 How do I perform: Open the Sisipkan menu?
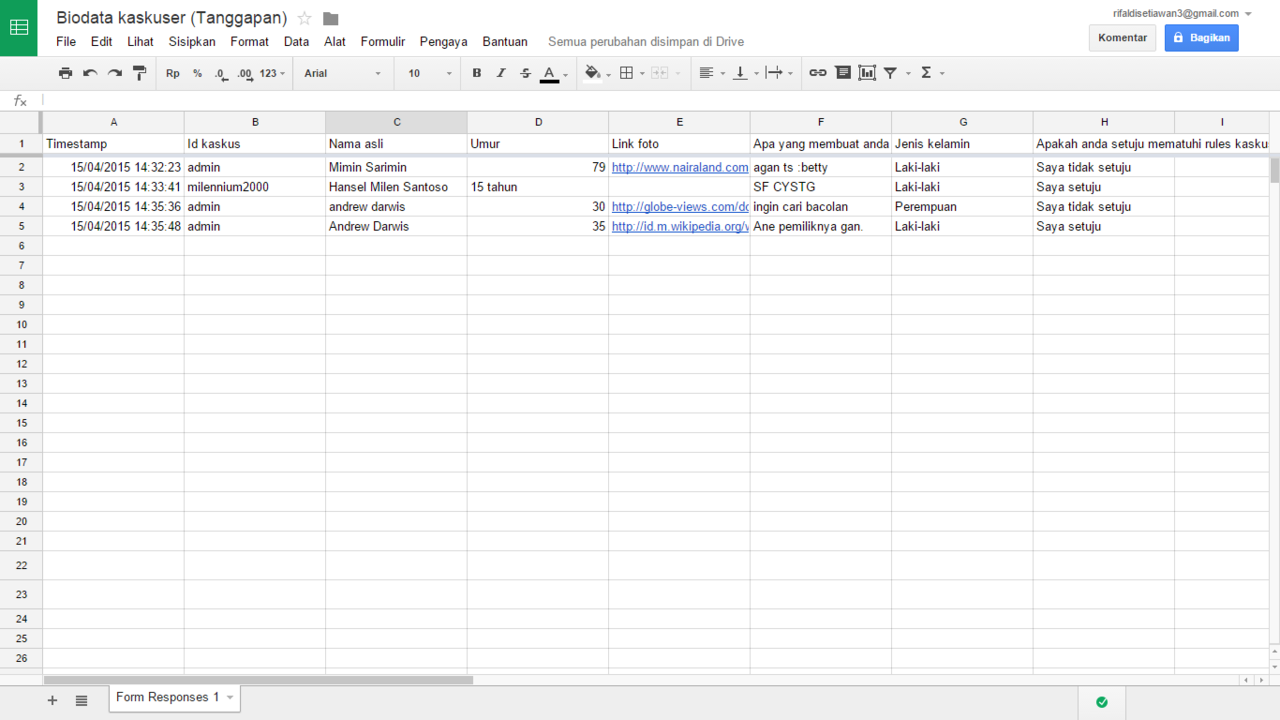click(x=192, y=42)
